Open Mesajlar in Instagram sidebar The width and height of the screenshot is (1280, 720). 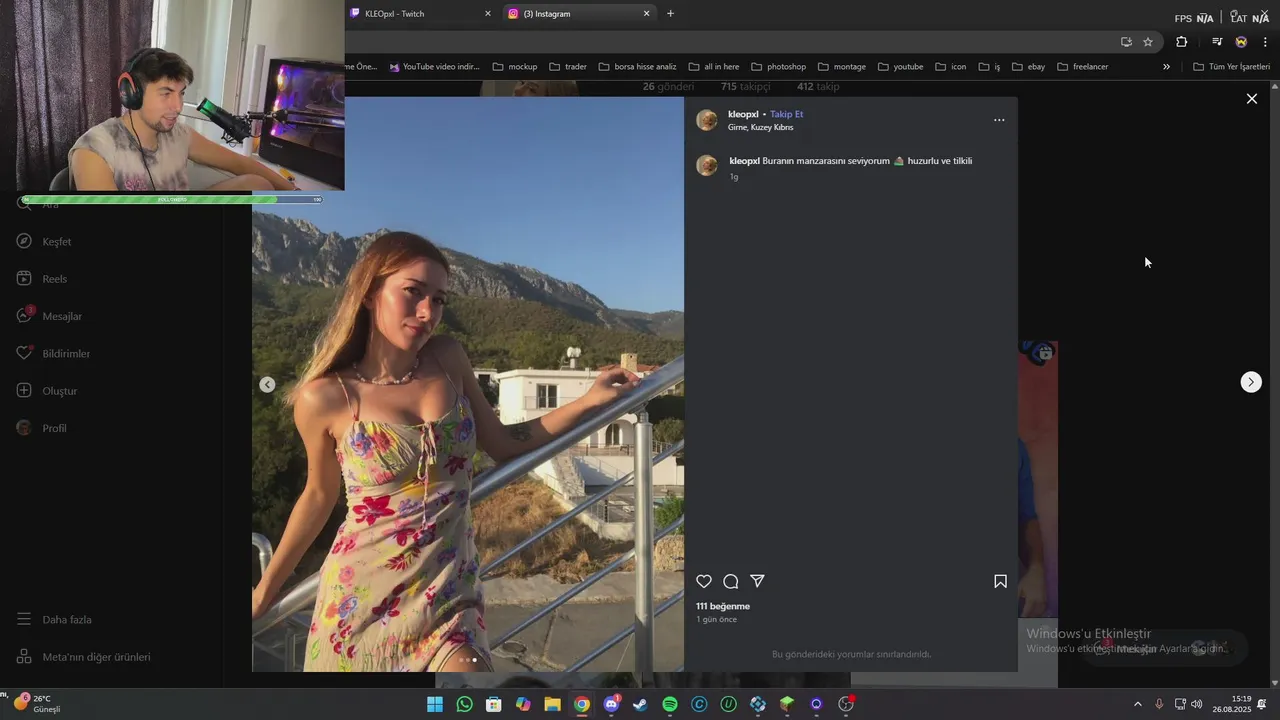point(49,316)
